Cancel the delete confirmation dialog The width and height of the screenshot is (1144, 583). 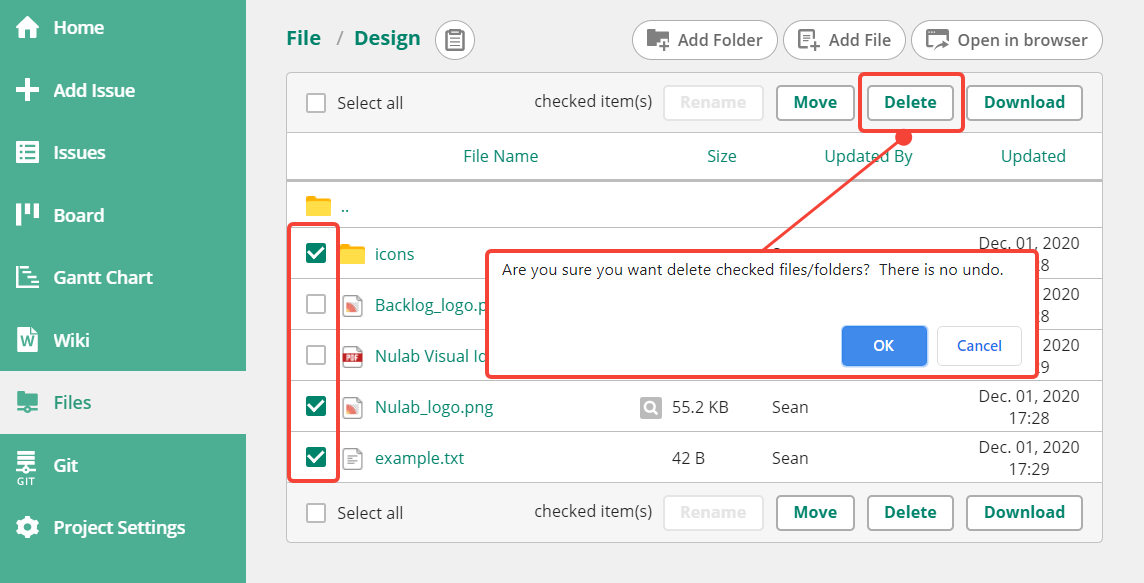click(979, 346)
